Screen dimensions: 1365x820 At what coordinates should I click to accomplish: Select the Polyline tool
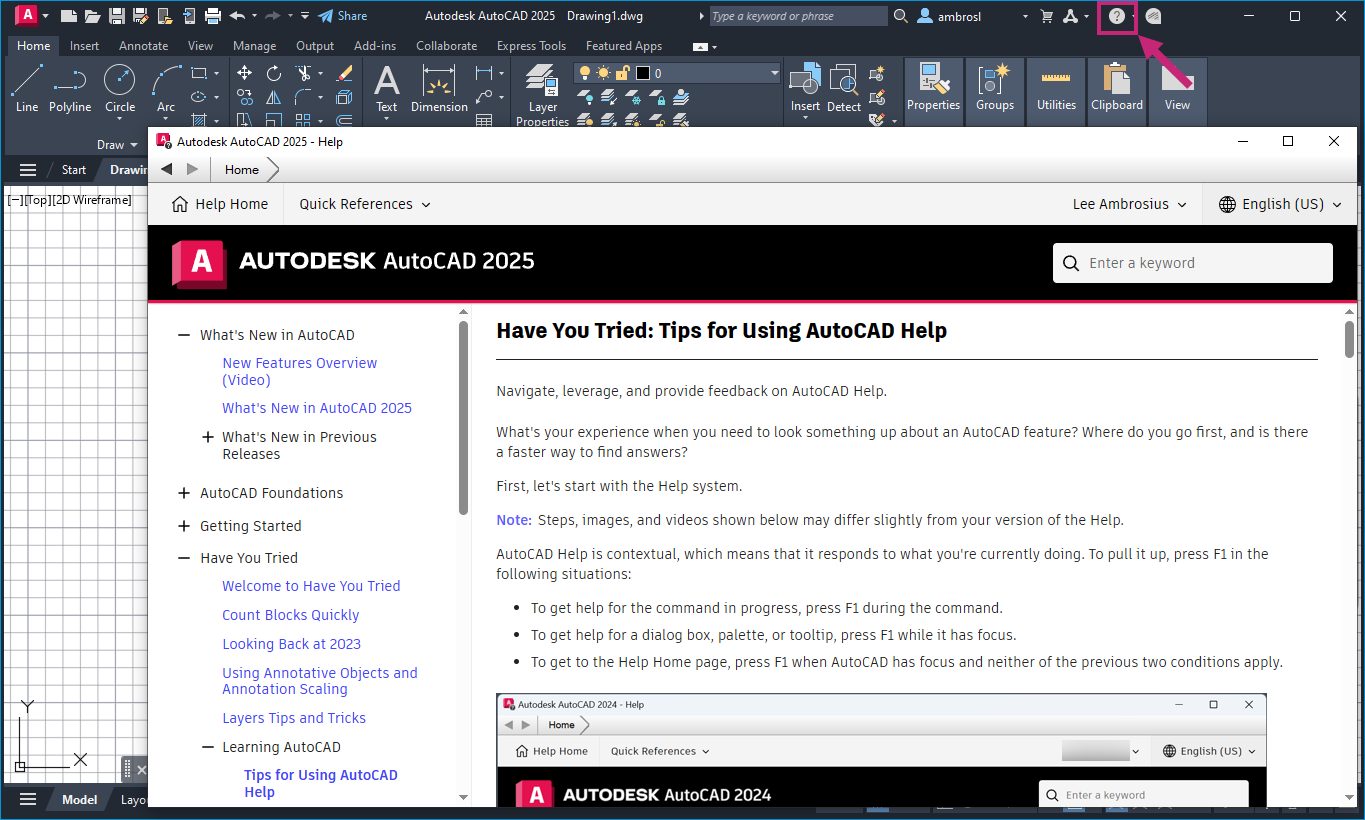[70, 88]
